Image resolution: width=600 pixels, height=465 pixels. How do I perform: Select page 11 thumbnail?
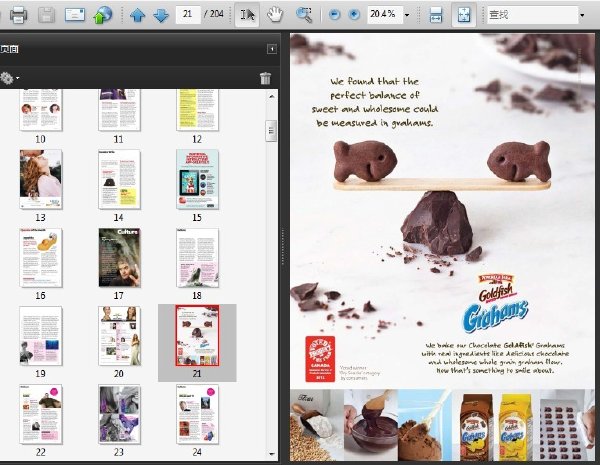119,110
